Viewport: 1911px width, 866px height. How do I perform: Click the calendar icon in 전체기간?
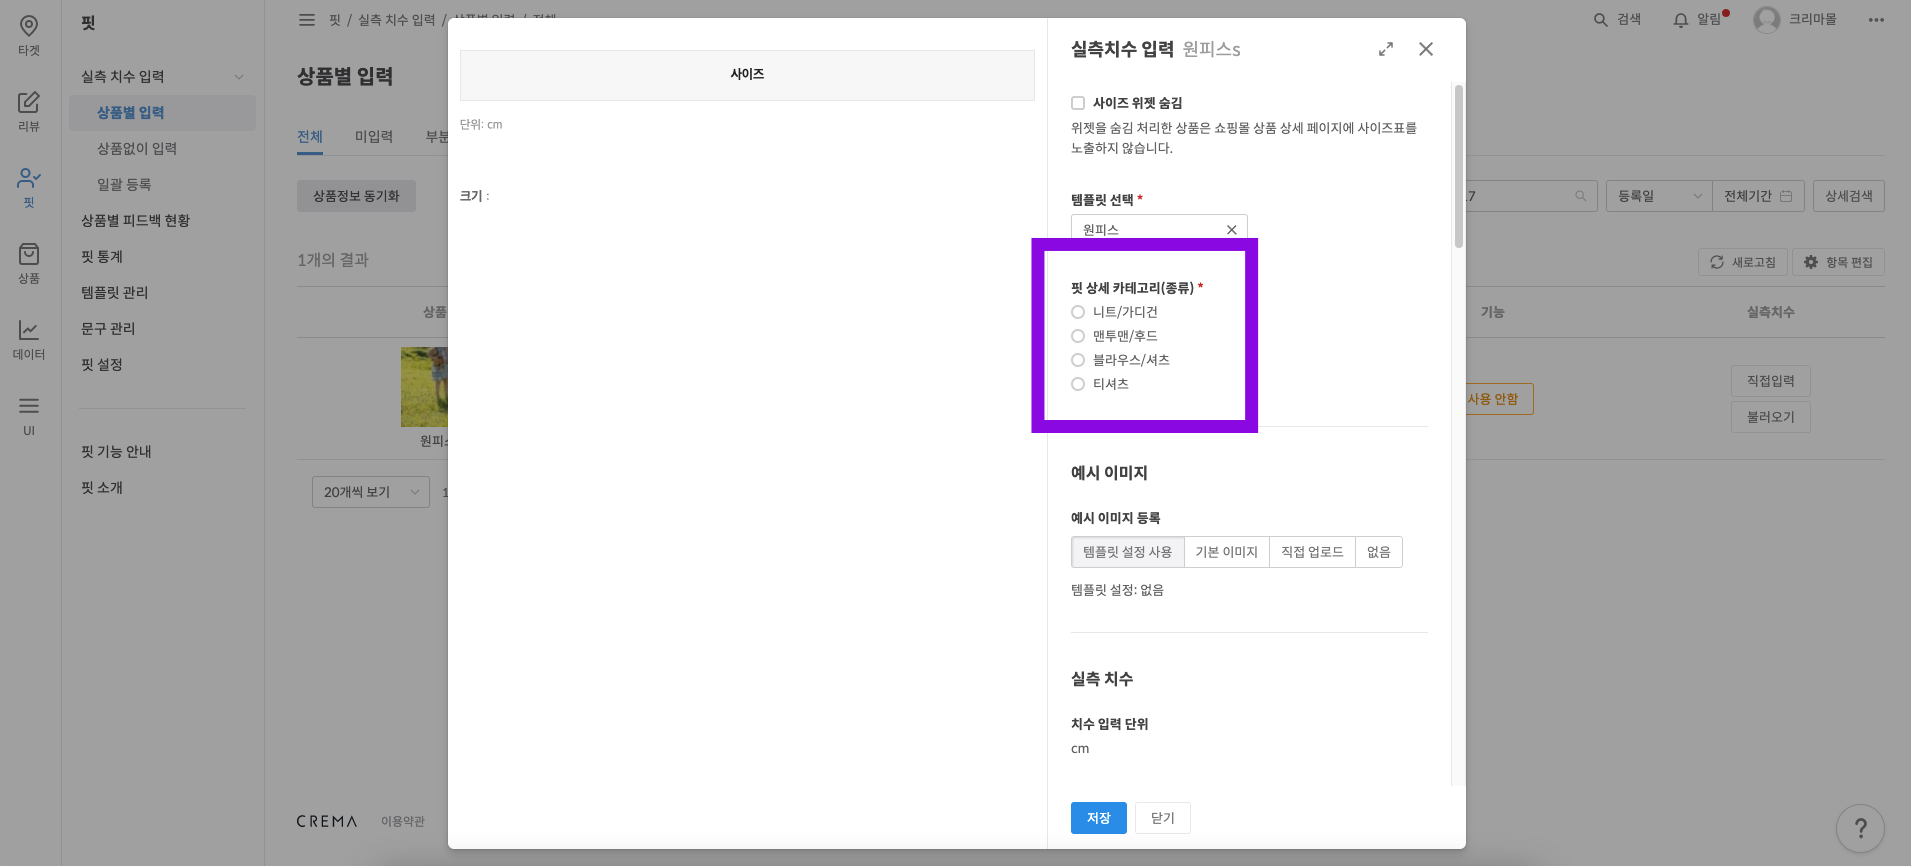pyautogui.click(x=1786, y=196)
